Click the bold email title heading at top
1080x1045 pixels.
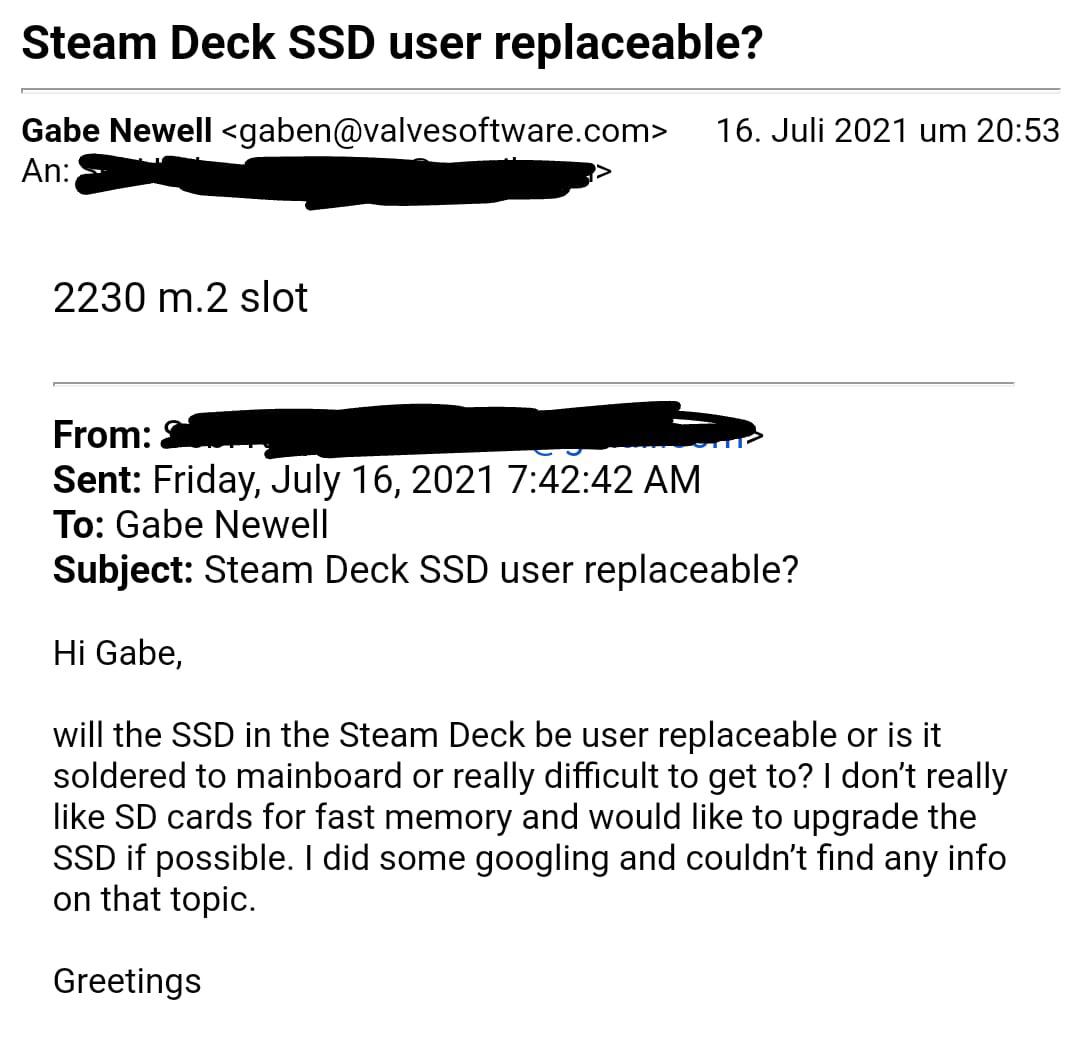click(391, 43)
